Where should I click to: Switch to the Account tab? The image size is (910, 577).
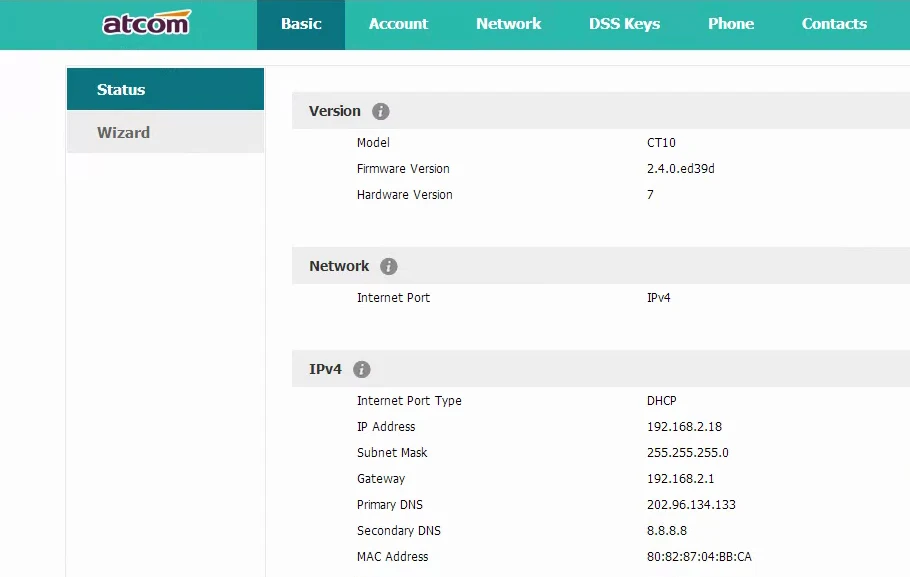pos(398,24)
